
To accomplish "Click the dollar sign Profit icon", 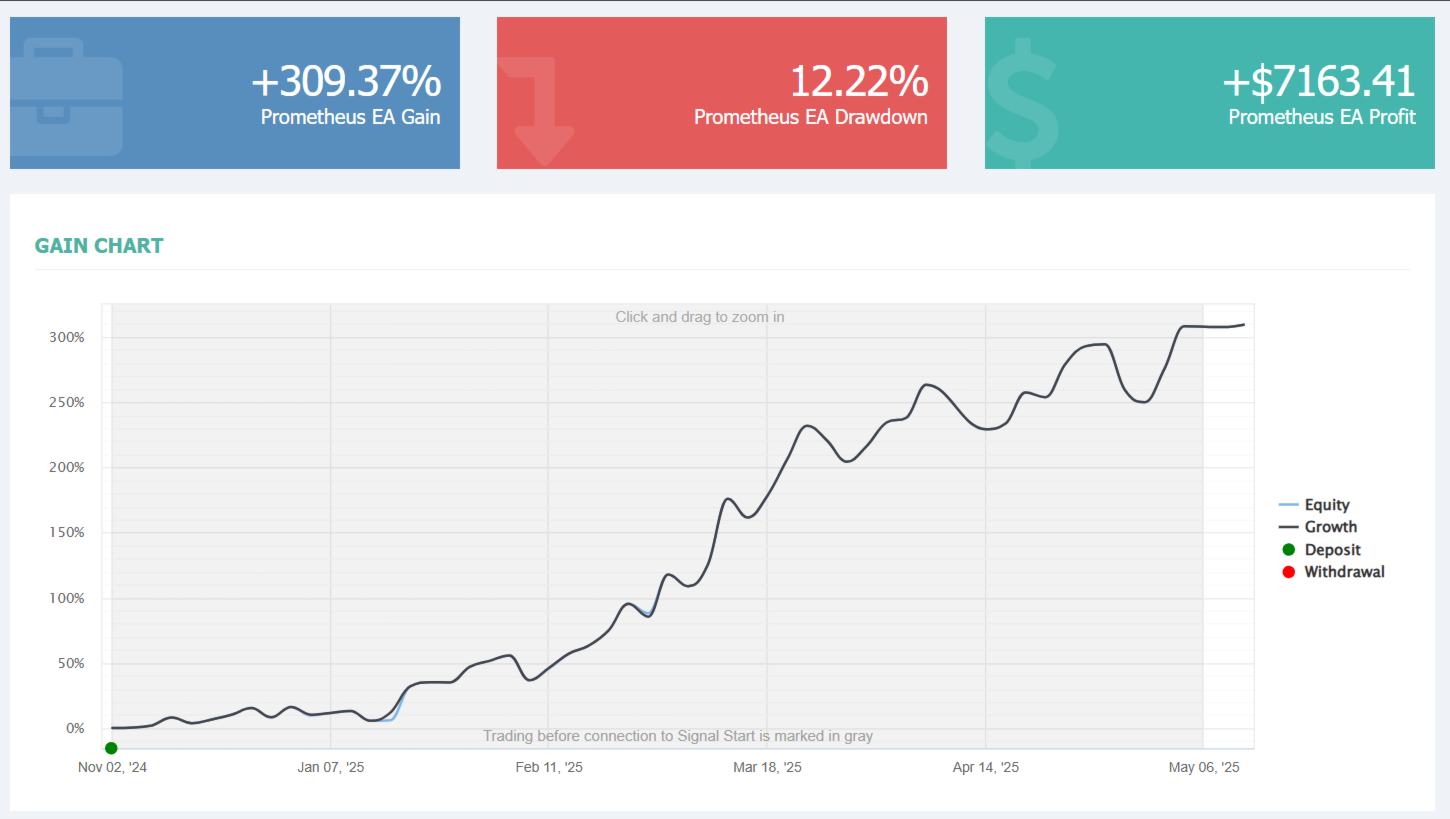I will coord(1021,104).
